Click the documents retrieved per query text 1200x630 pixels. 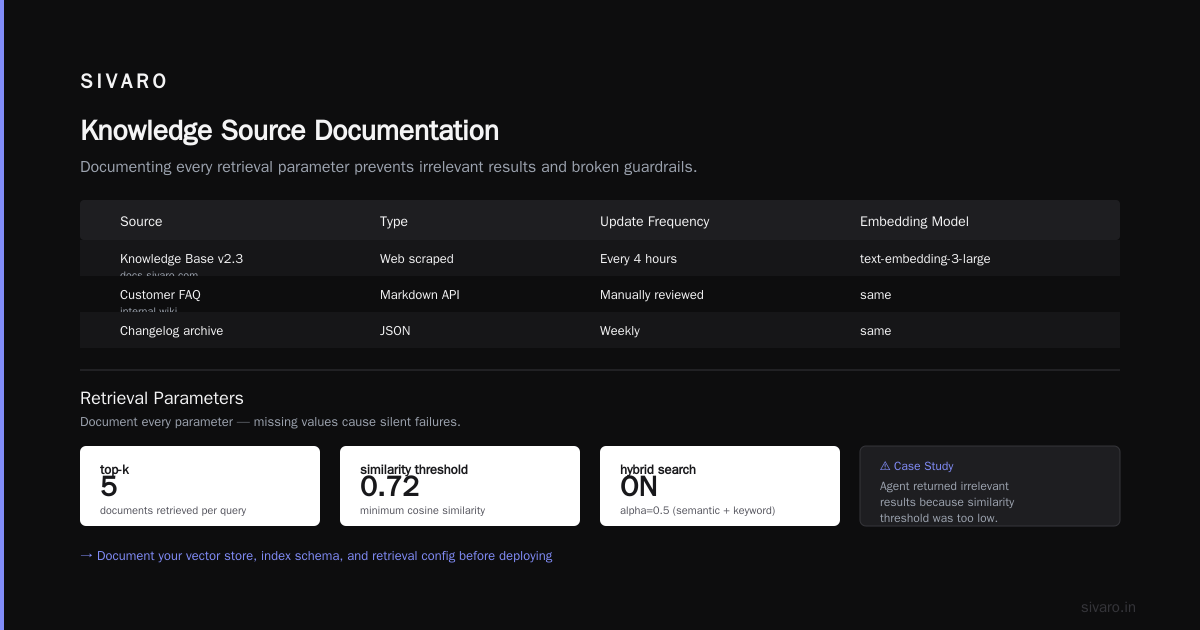click(173, 510)
